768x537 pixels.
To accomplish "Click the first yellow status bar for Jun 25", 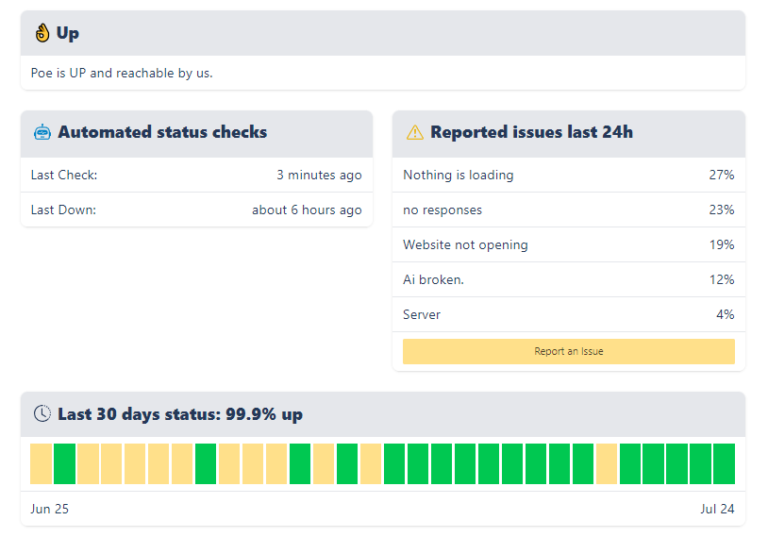I will [41, 464].
